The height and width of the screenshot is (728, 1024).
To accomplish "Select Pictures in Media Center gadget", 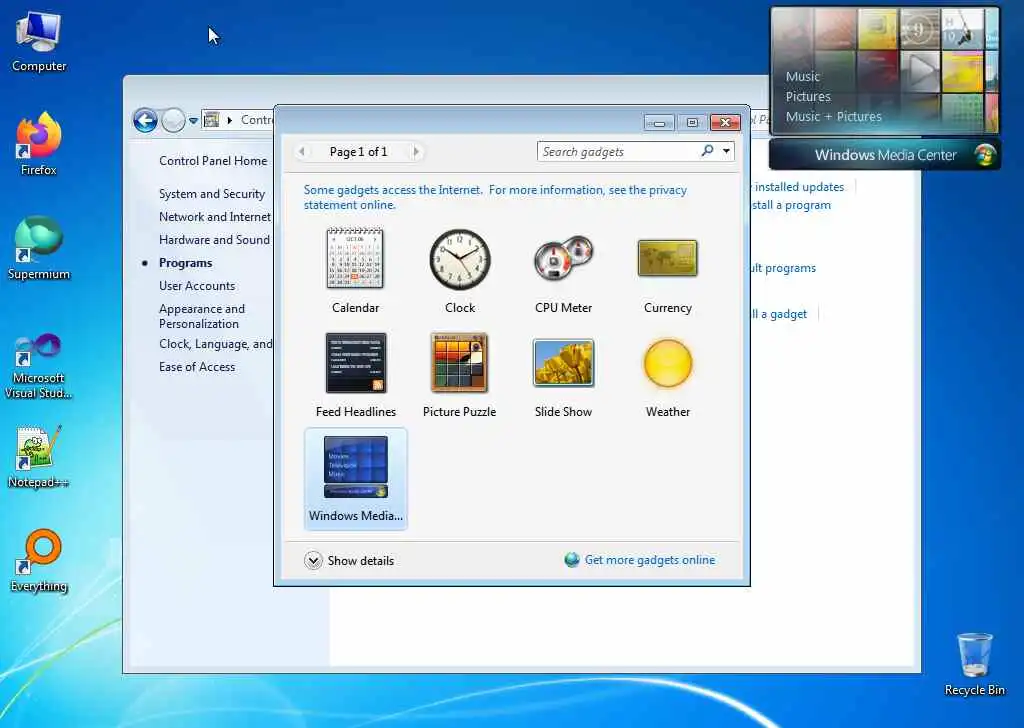I will click(808, 97).
